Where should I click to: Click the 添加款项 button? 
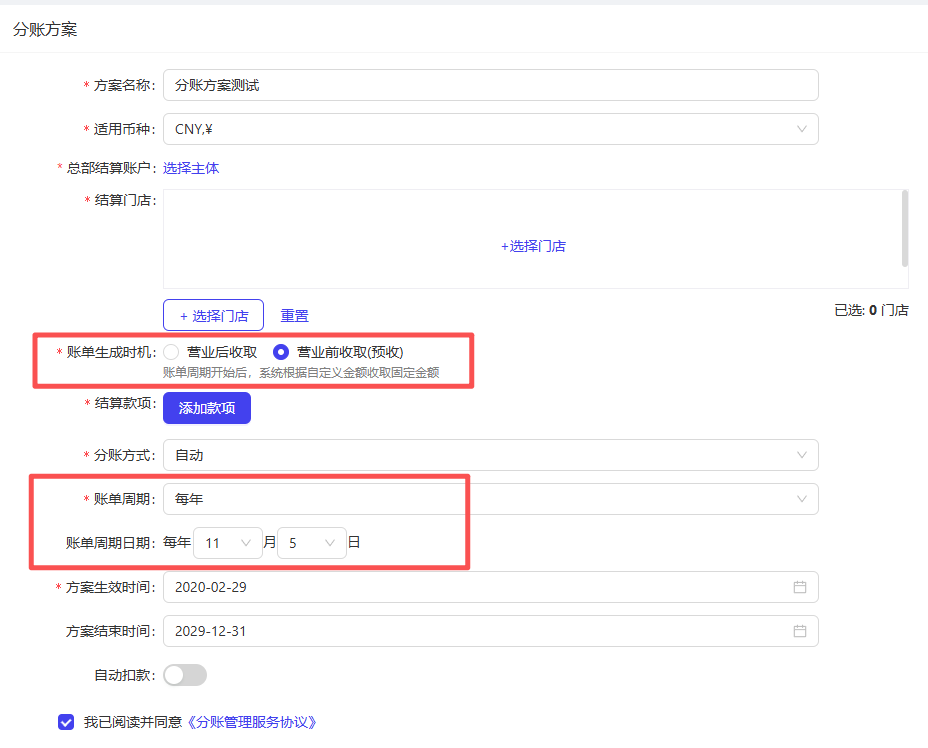(207, 408)
